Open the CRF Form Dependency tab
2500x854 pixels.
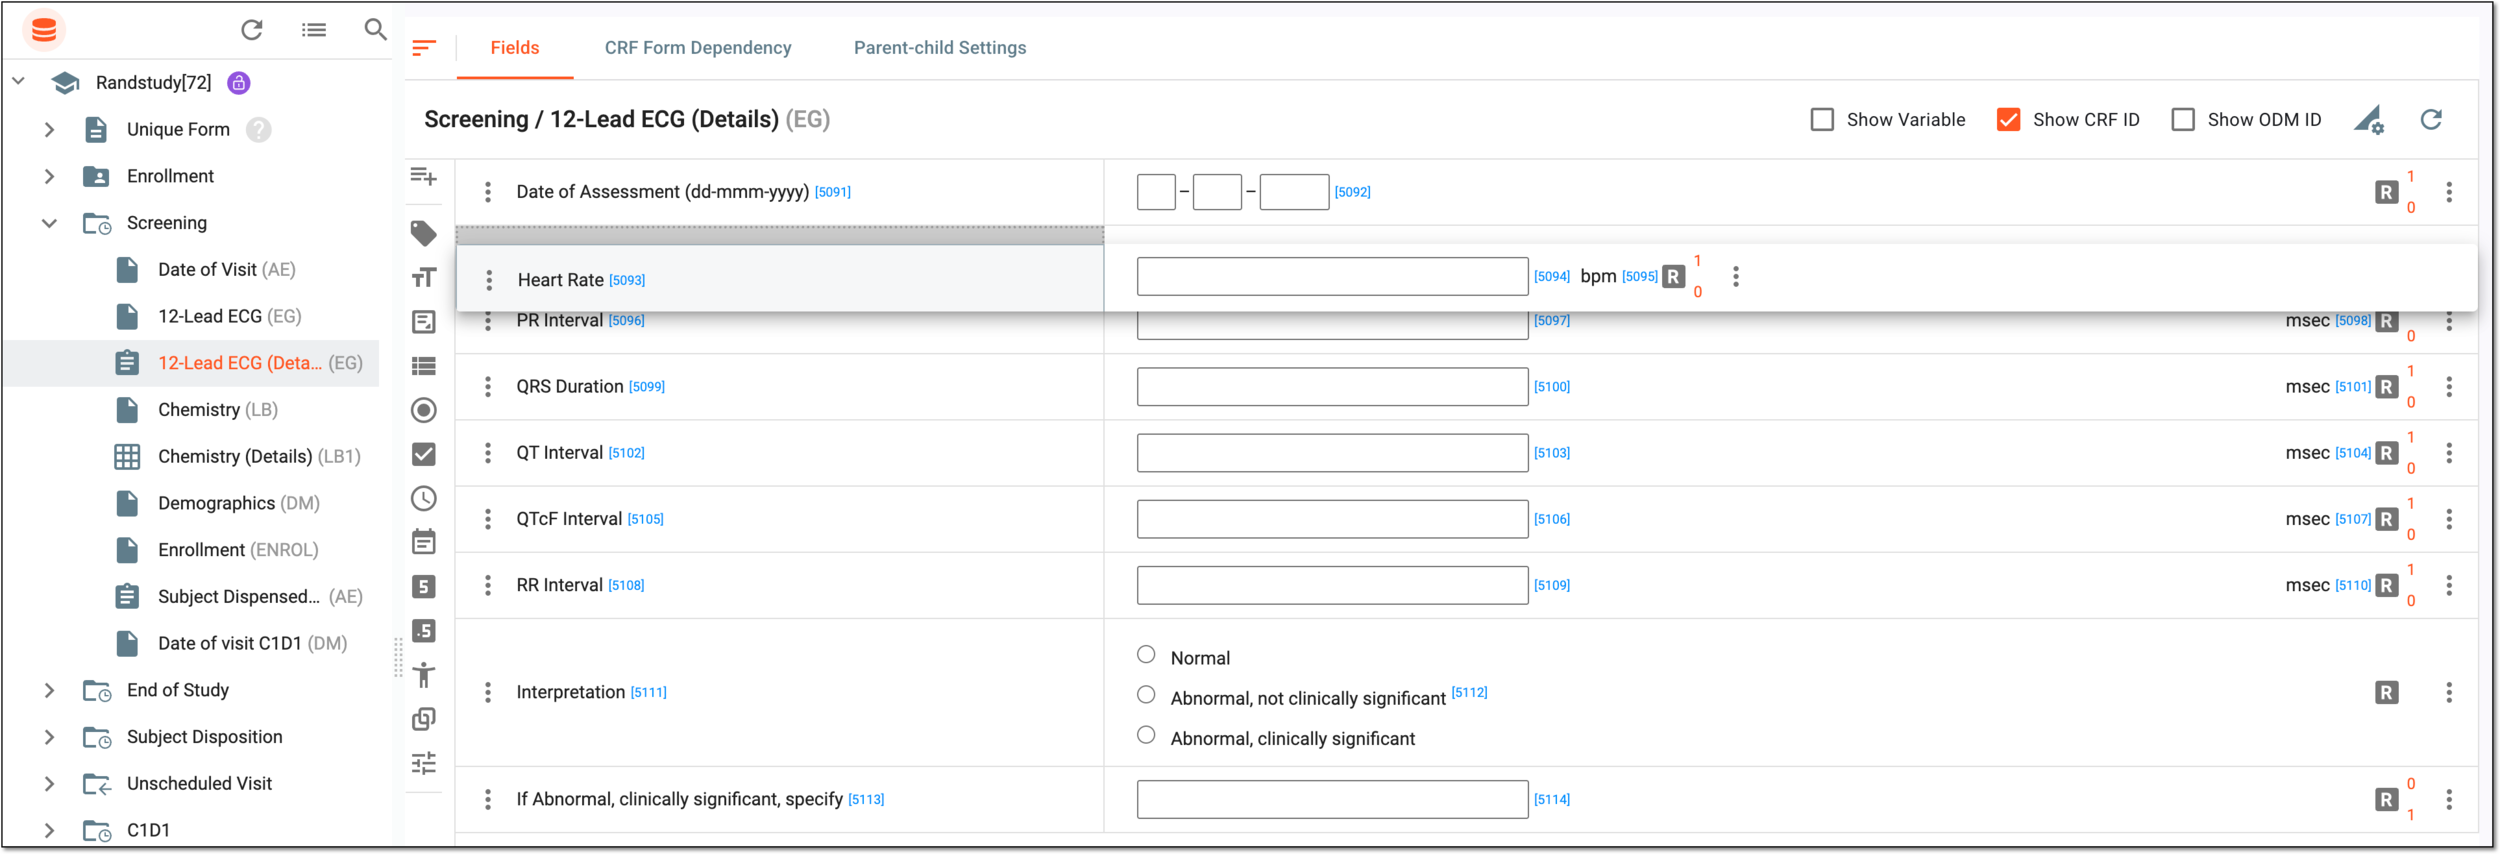point(698,48)
